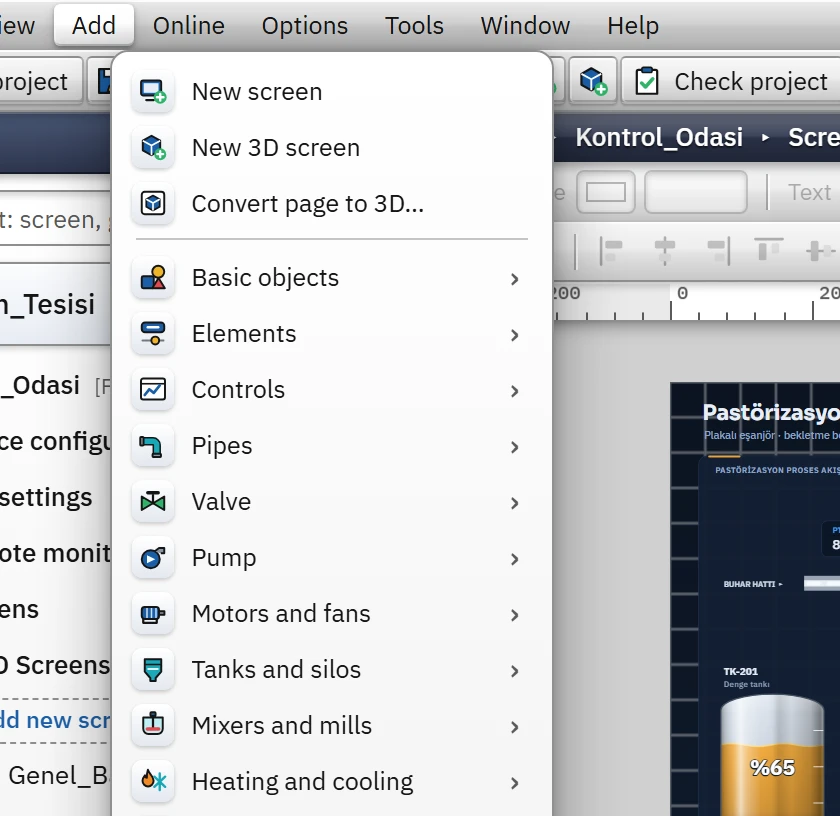Click the TK-201 label on canvas
Image resolution: width=840 pixels, height=816 pixels.
pyautogui.click(x=740, y=671)
